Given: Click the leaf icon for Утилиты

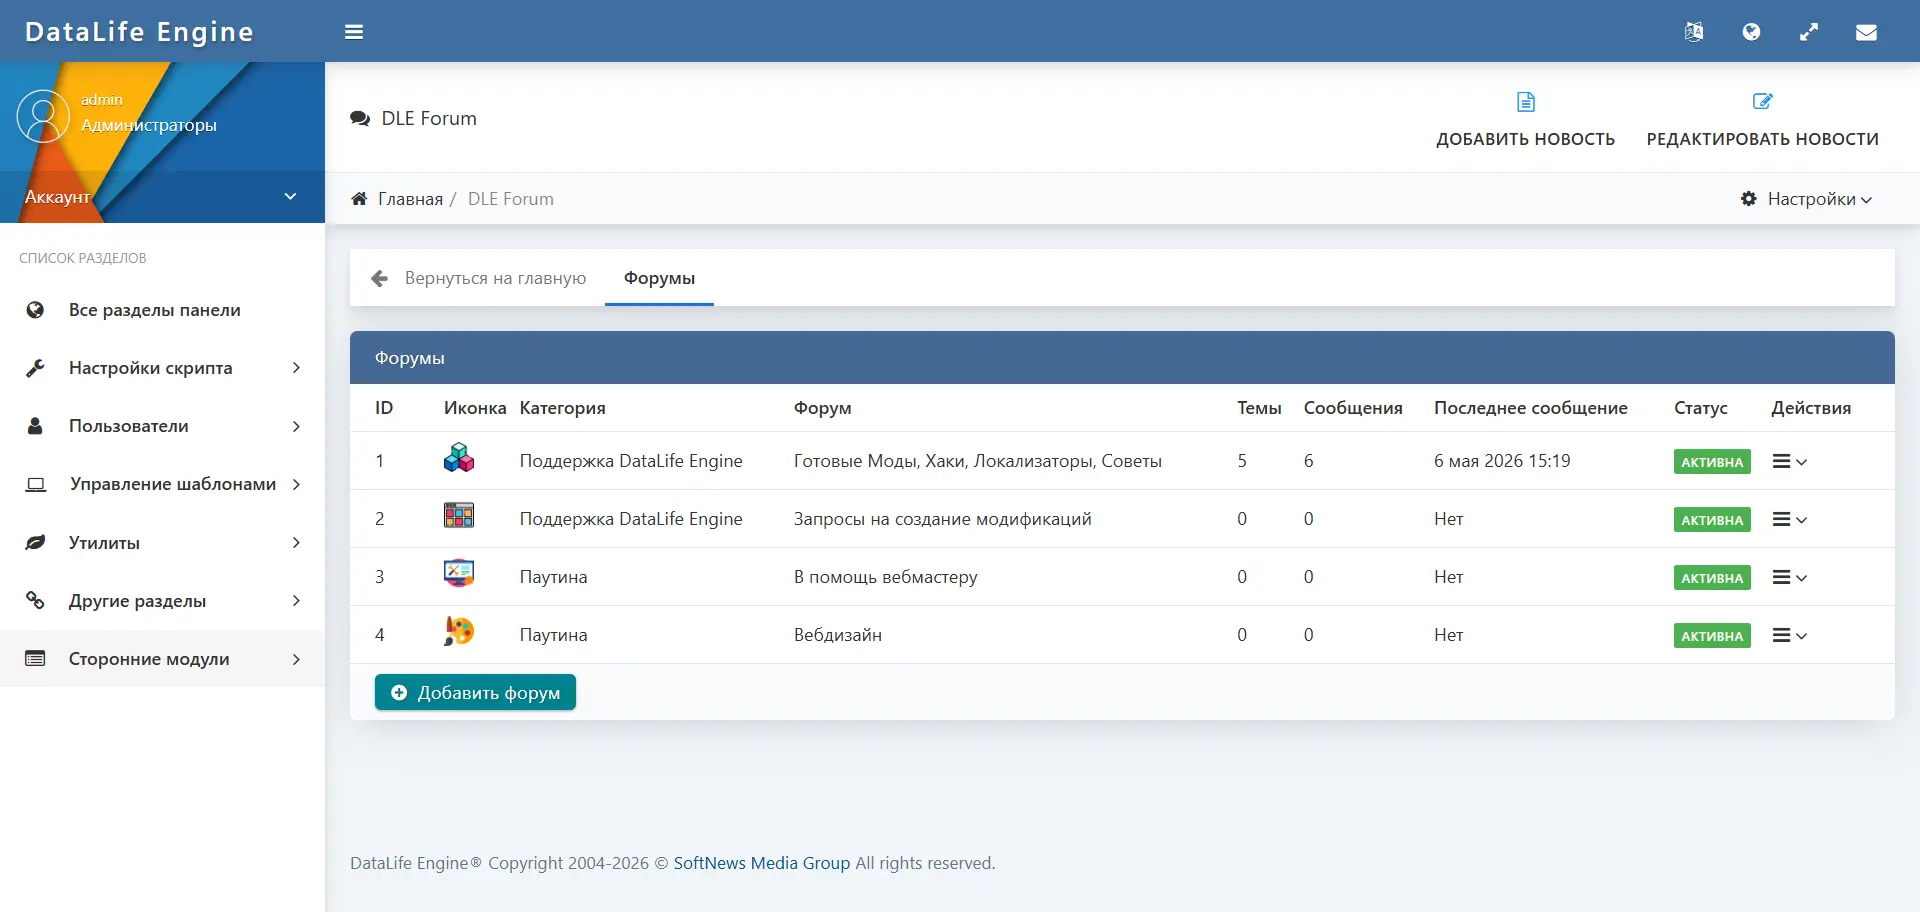Looking at the screenshot, I should [35, 542].
